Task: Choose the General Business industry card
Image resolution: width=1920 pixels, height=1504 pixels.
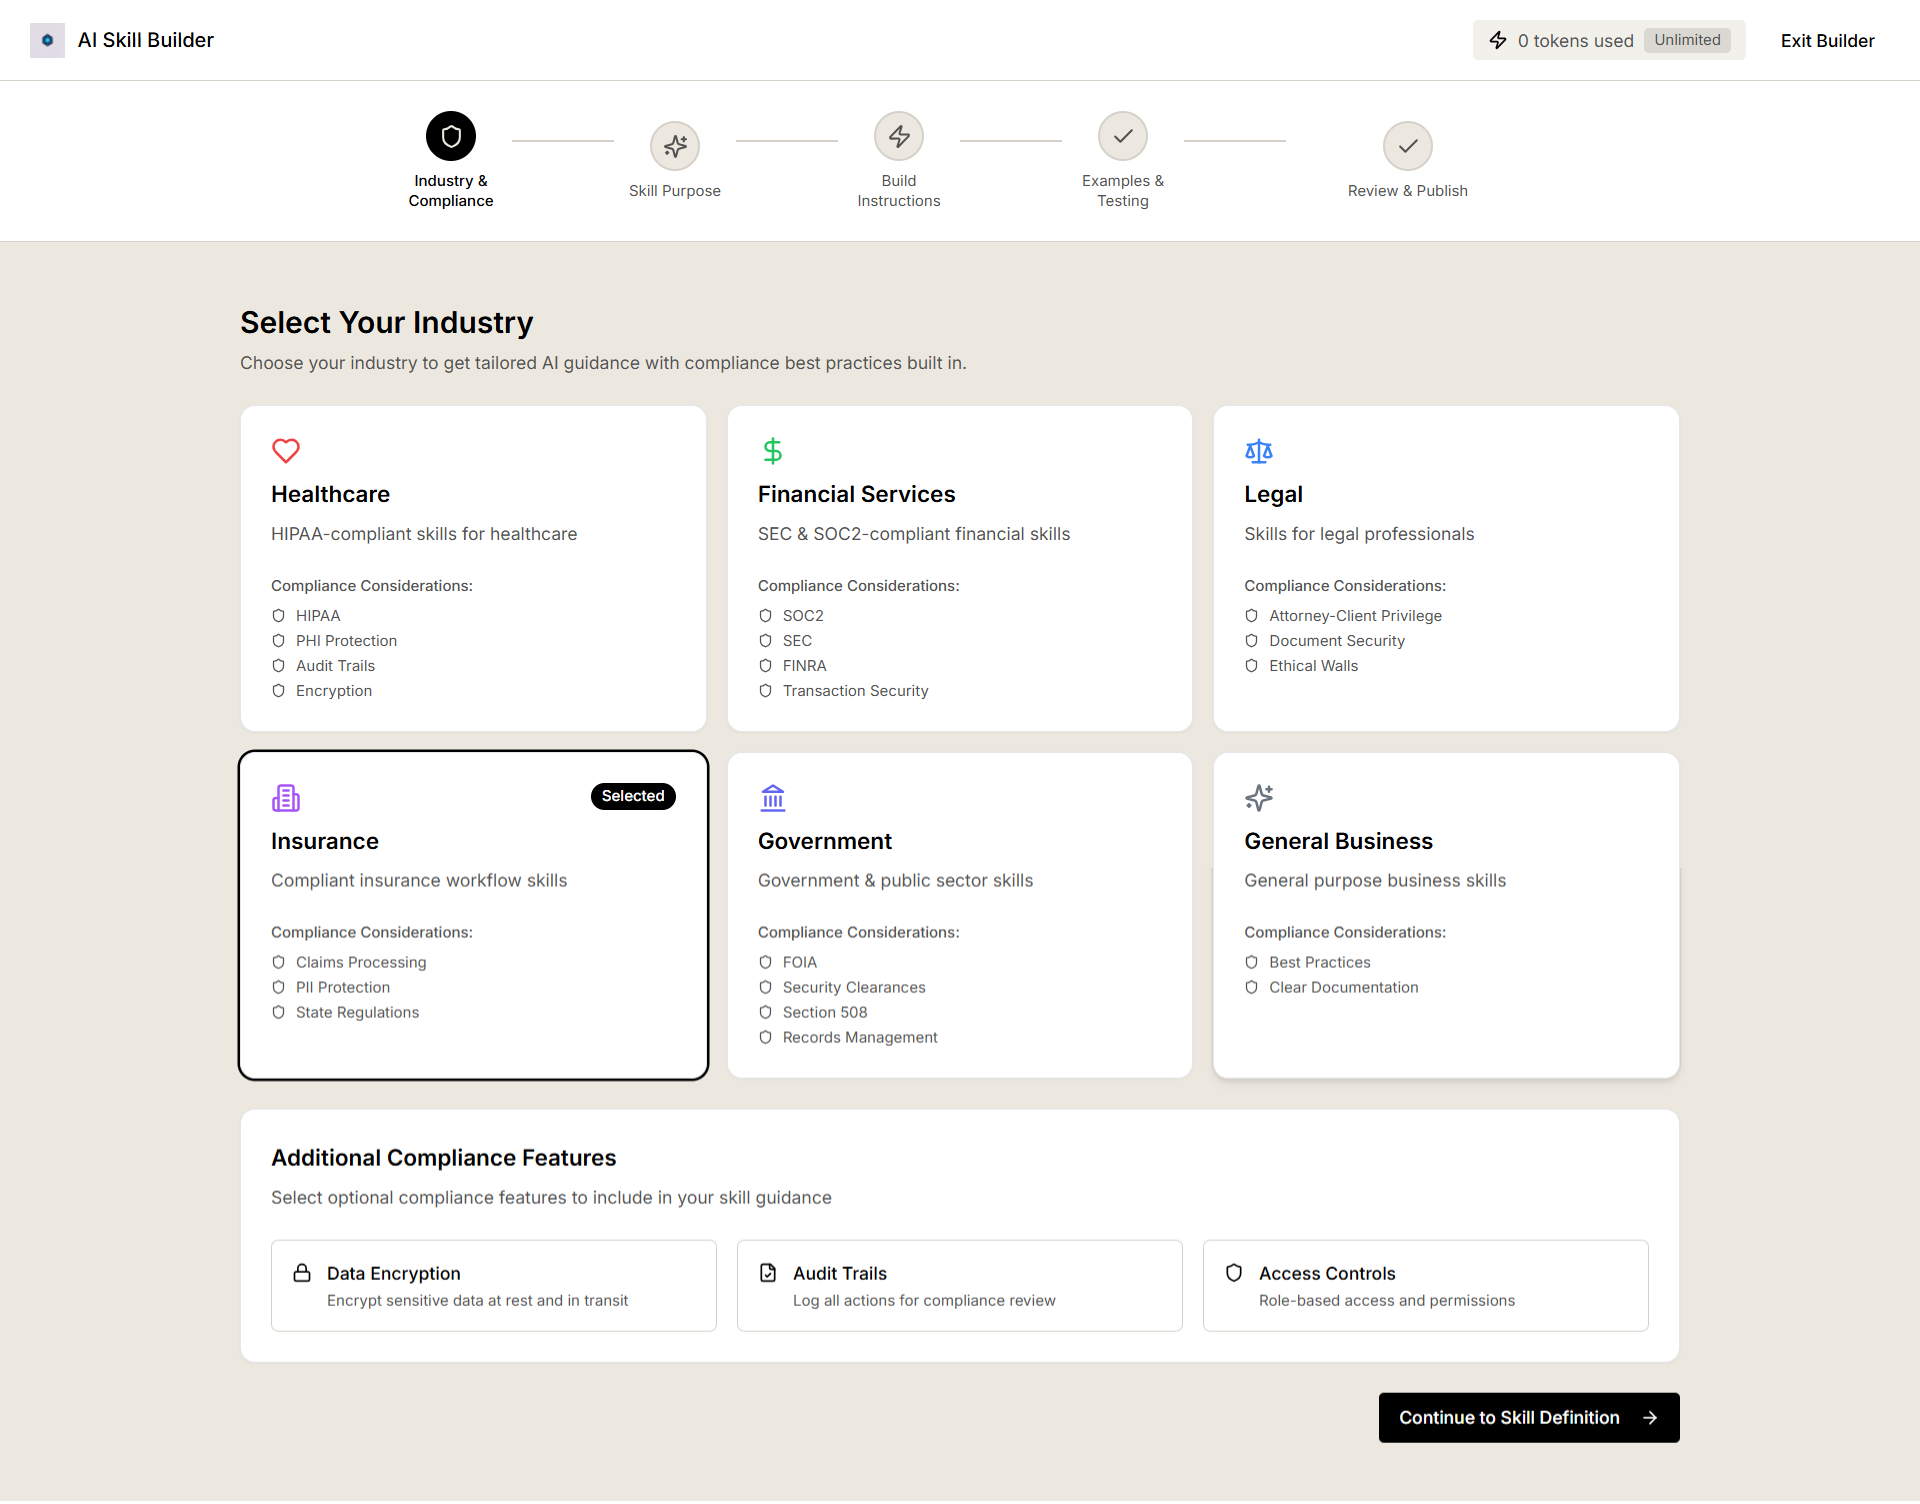Action: pos(1445,914)
